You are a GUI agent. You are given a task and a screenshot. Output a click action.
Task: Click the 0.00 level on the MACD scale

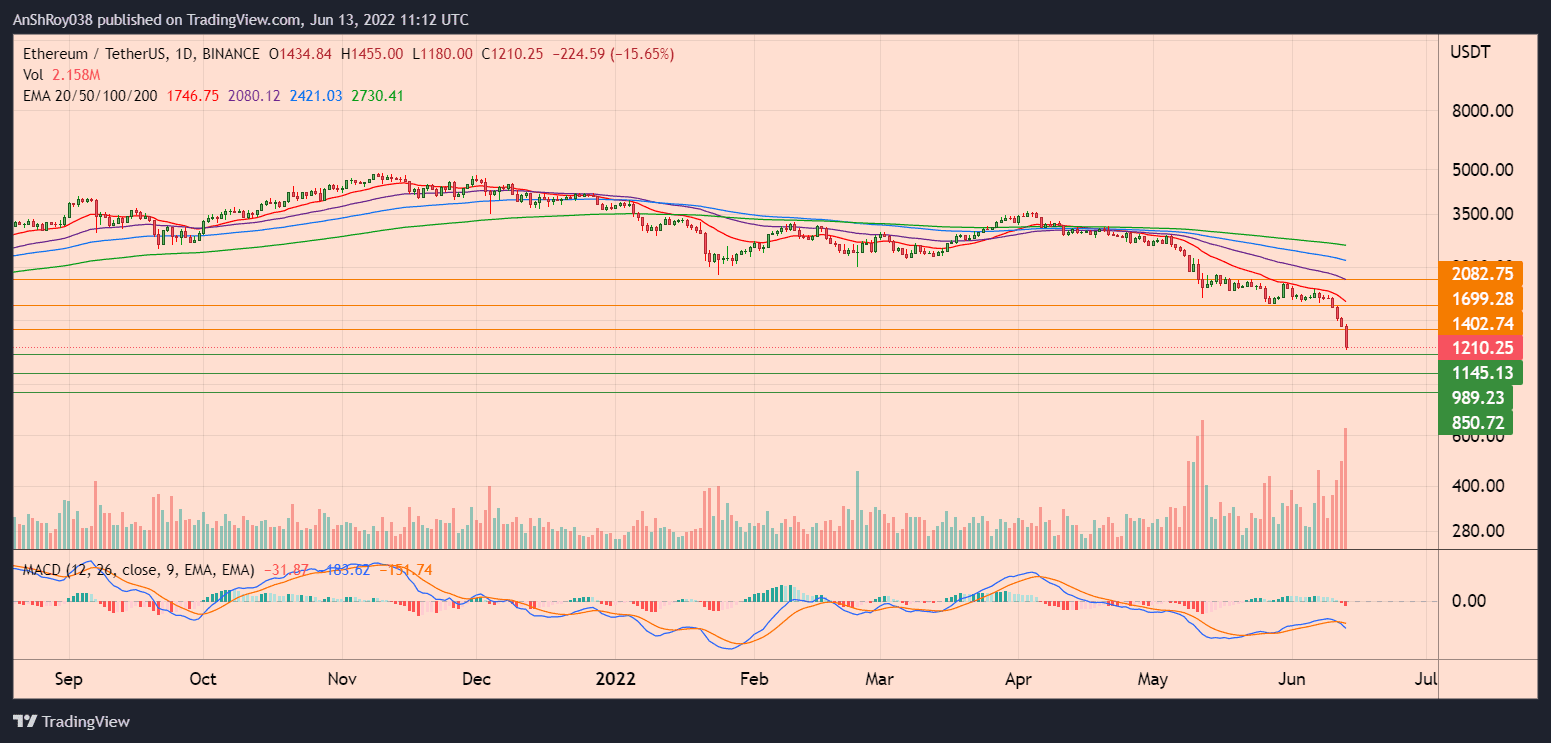[1470, 601]
